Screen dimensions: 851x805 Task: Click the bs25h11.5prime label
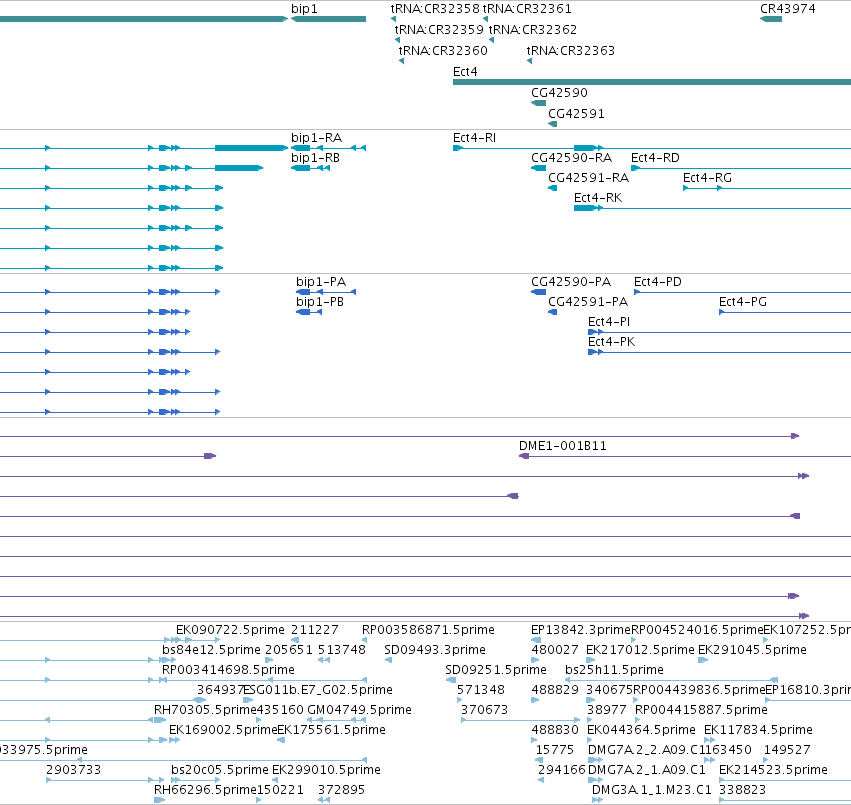click(x=614, y=670)
